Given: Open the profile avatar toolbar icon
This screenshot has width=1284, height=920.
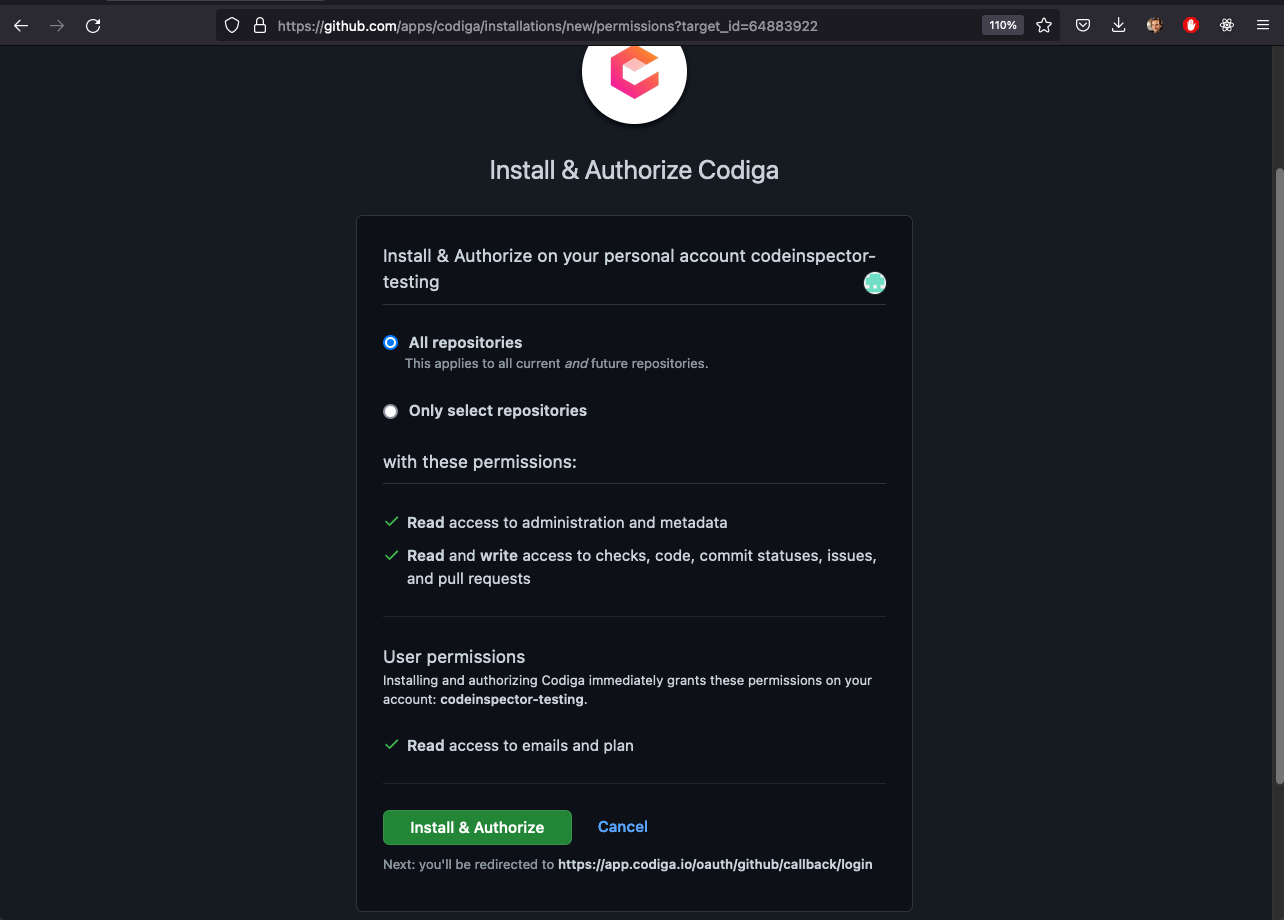Looking at the screenshot, I should click(x=1154, y=26).
